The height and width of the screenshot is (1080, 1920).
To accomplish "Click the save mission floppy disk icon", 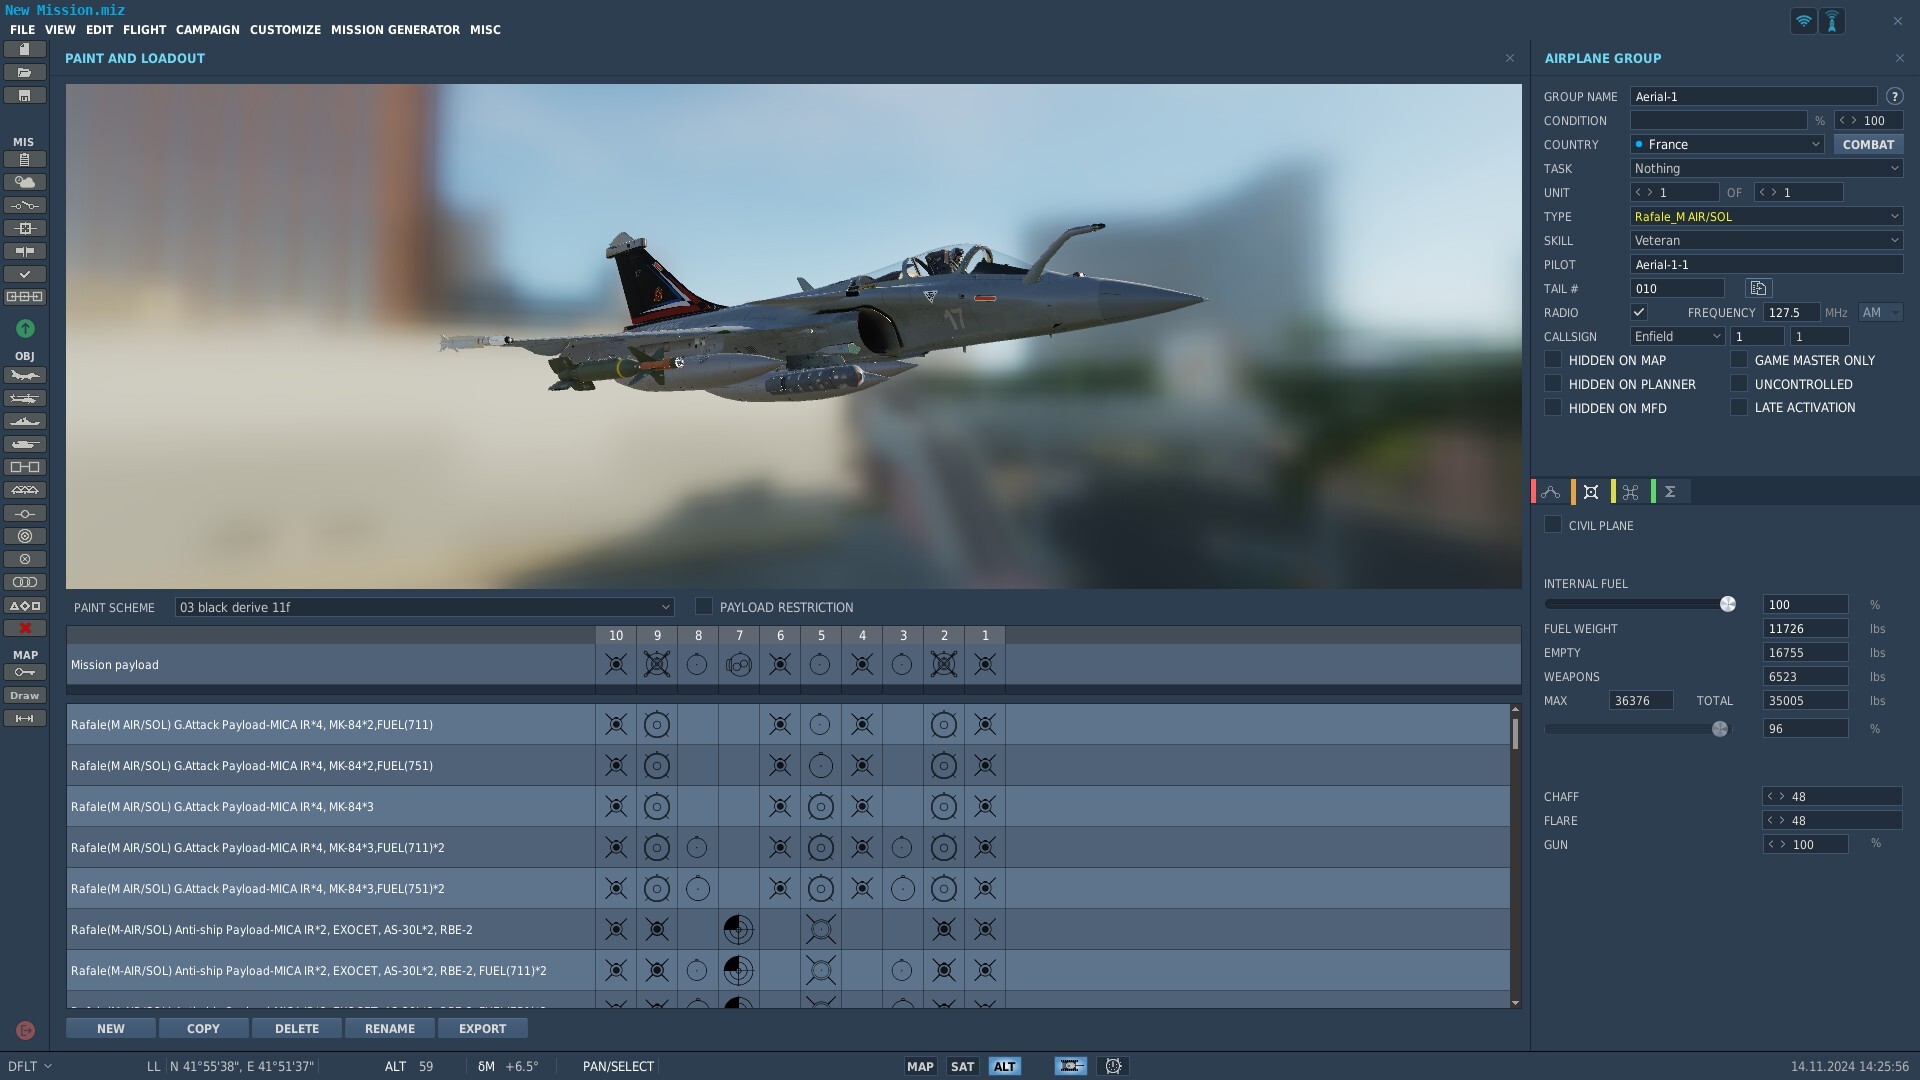I will (x=25, y=95).
